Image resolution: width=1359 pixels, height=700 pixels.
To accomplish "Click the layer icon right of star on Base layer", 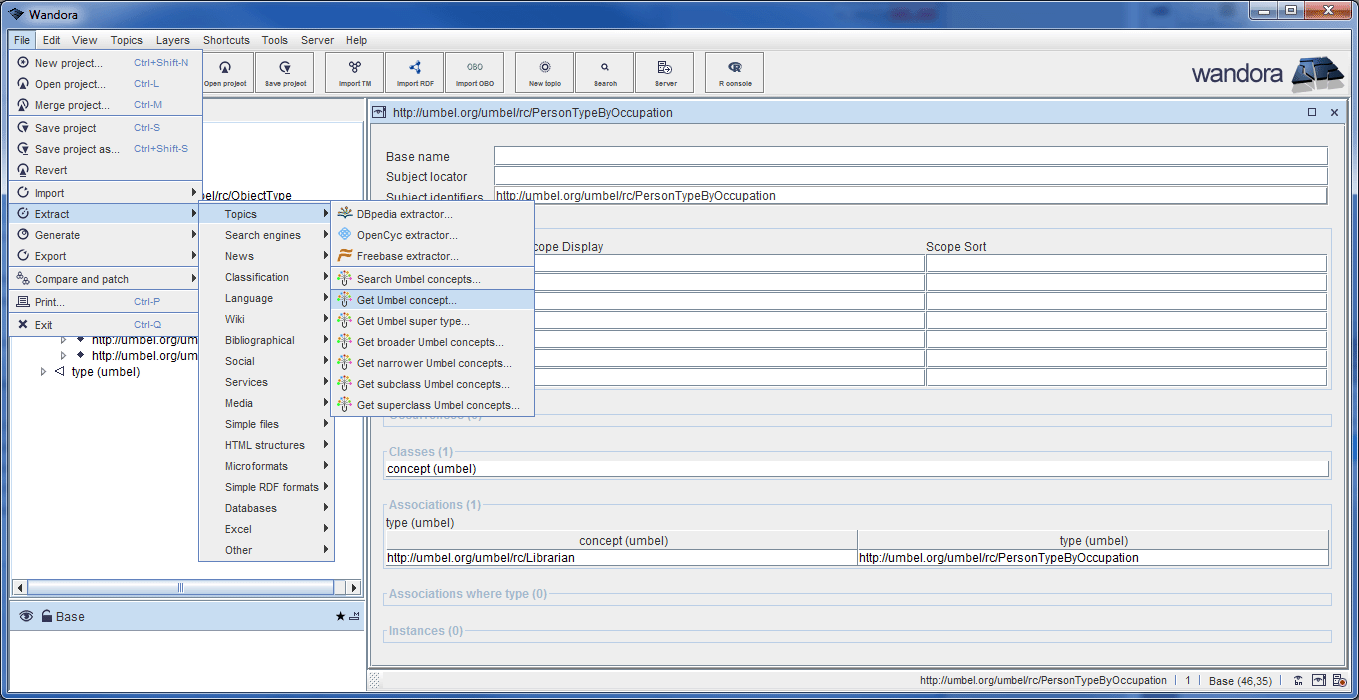I will (354, 616).
